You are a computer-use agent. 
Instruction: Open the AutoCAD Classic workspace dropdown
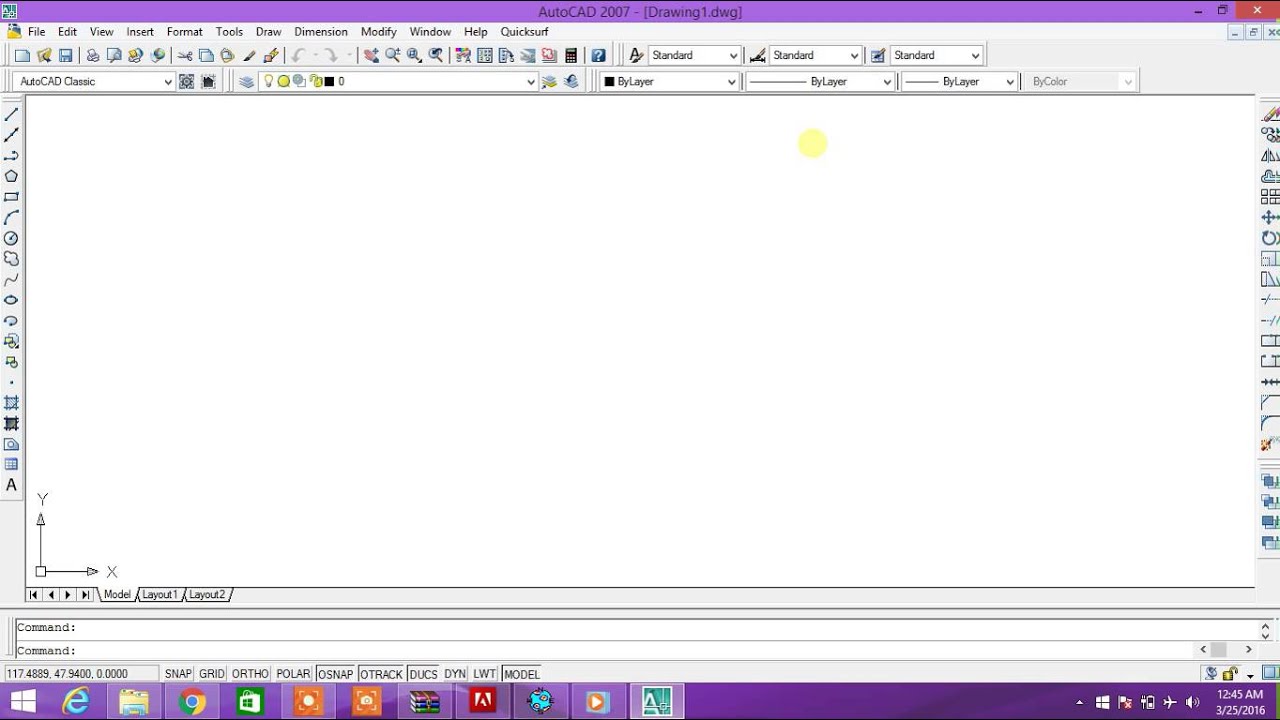coord(167,82)
